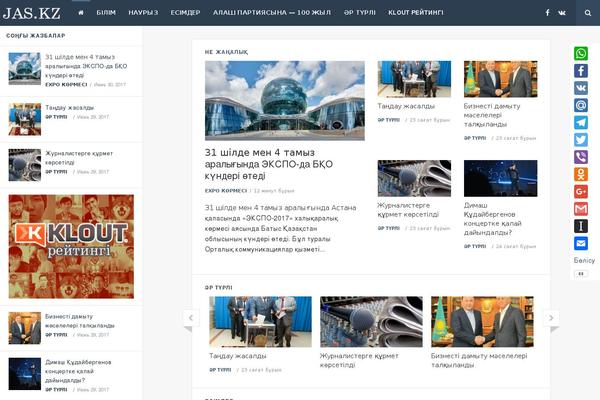Screen dimensions: 600x400
Task: Open main headline 31 шілде мен 4 тамыз
Action: click(x=269, y=164)
